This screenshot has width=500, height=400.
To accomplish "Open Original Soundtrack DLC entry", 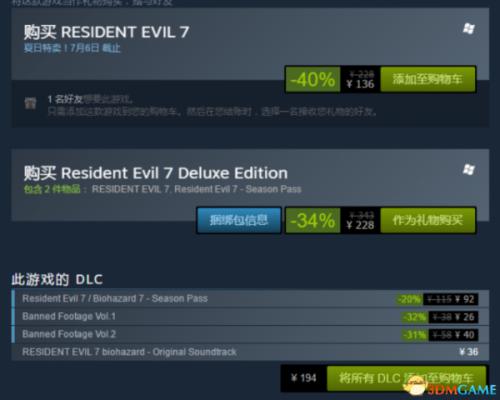I will (250, 352).
